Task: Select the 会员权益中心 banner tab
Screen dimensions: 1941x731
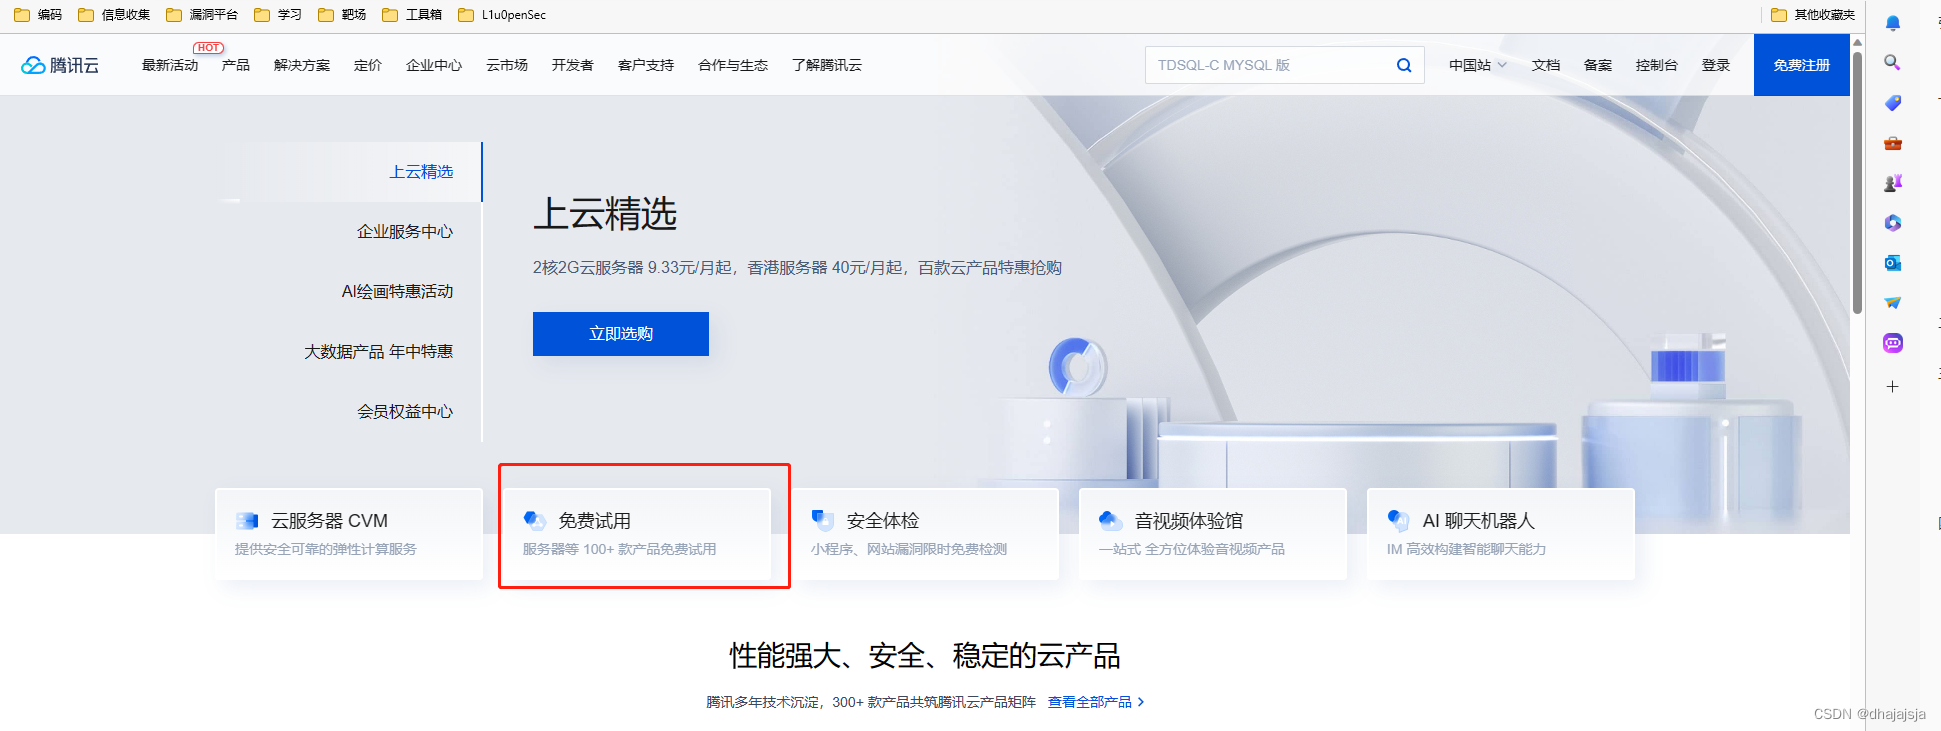Action: 405,412
